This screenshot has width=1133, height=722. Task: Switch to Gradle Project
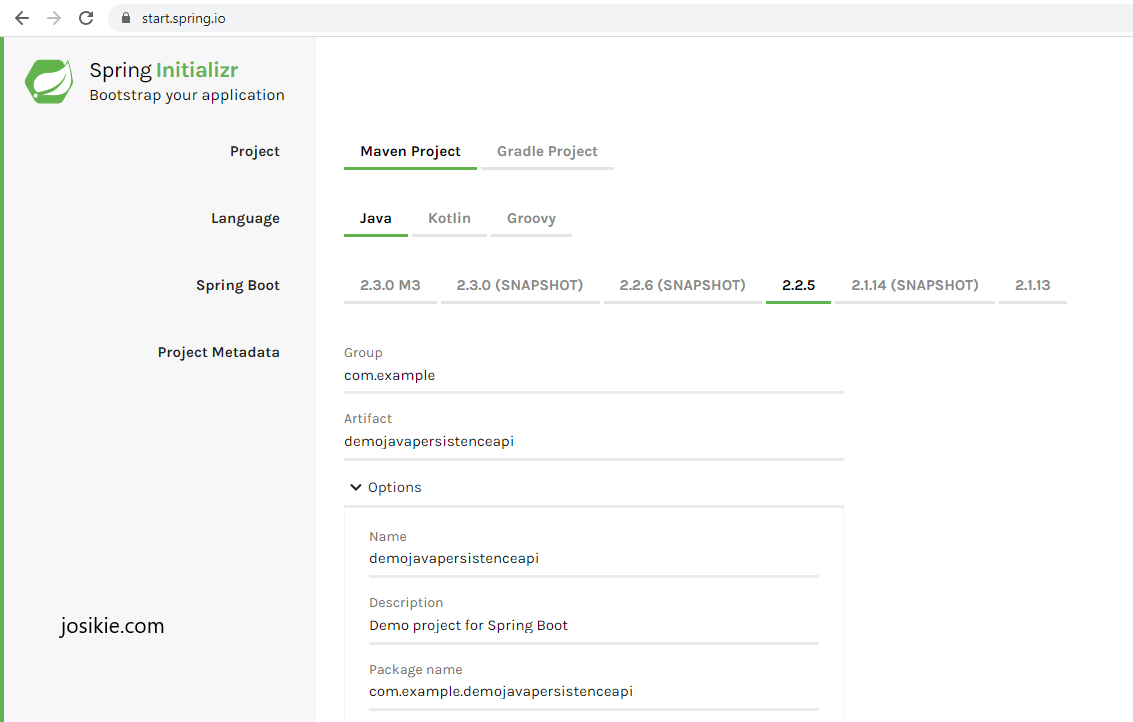pos(547,151)
